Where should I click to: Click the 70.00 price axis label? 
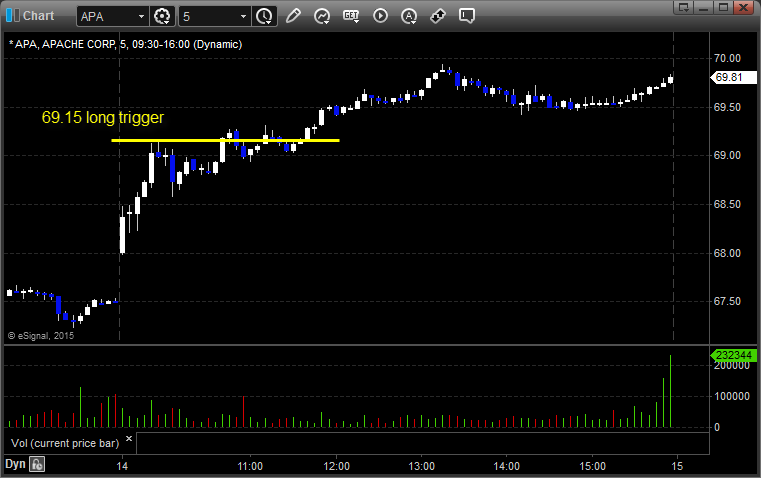tap(727, 58)
